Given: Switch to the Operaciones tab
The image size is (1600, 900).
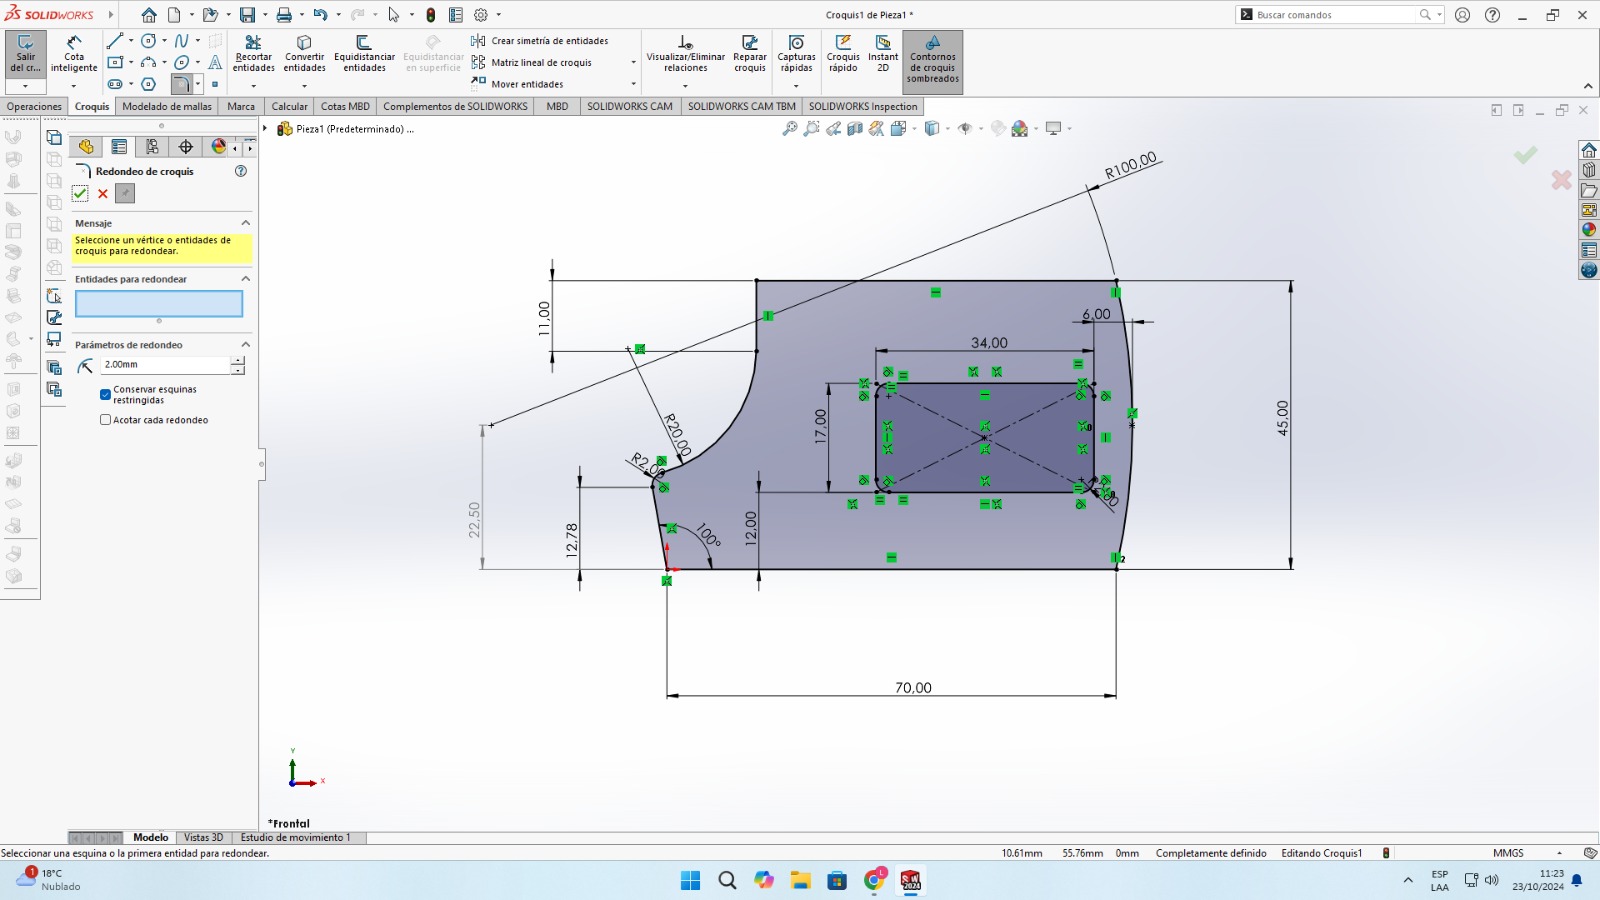Looking at the screenshot, I should tap(34, 107).
